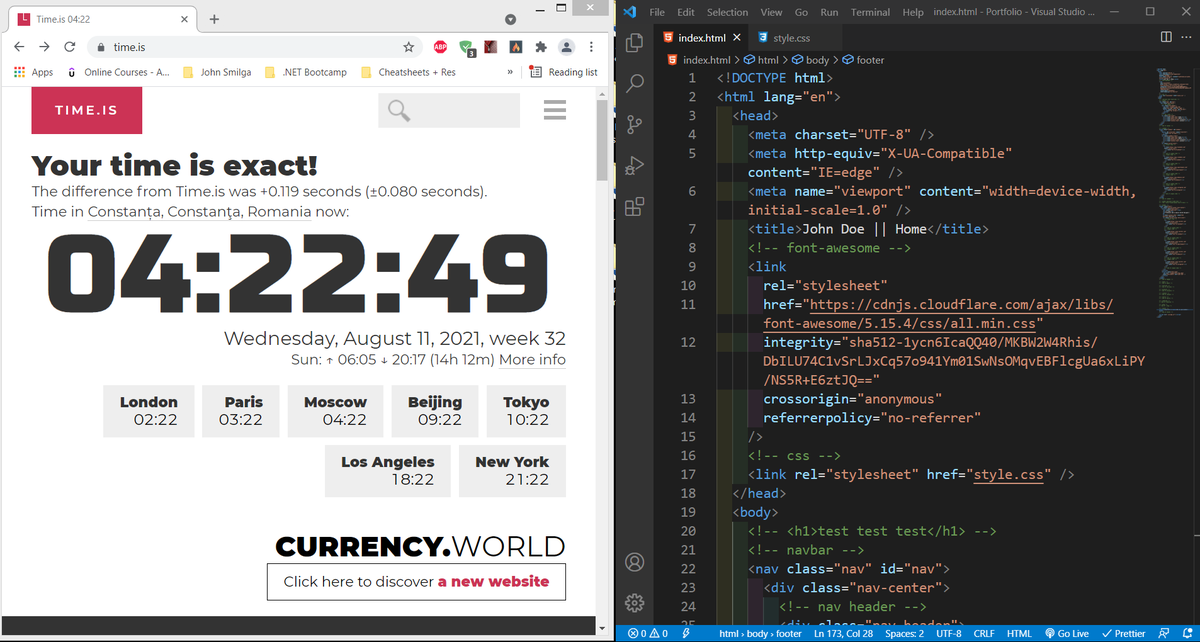Open Chrome Reading list

pos(563,72)
